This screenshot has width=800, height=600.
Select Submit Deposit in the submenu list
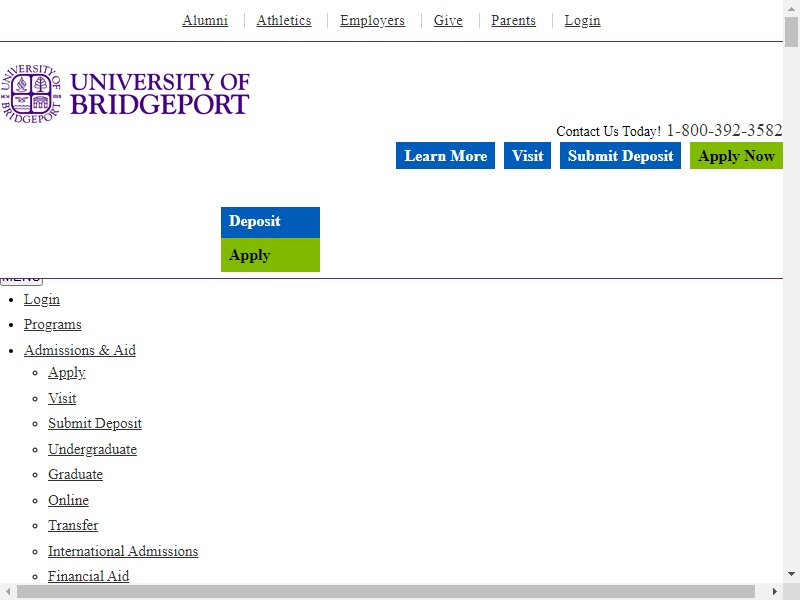point(95,423)
